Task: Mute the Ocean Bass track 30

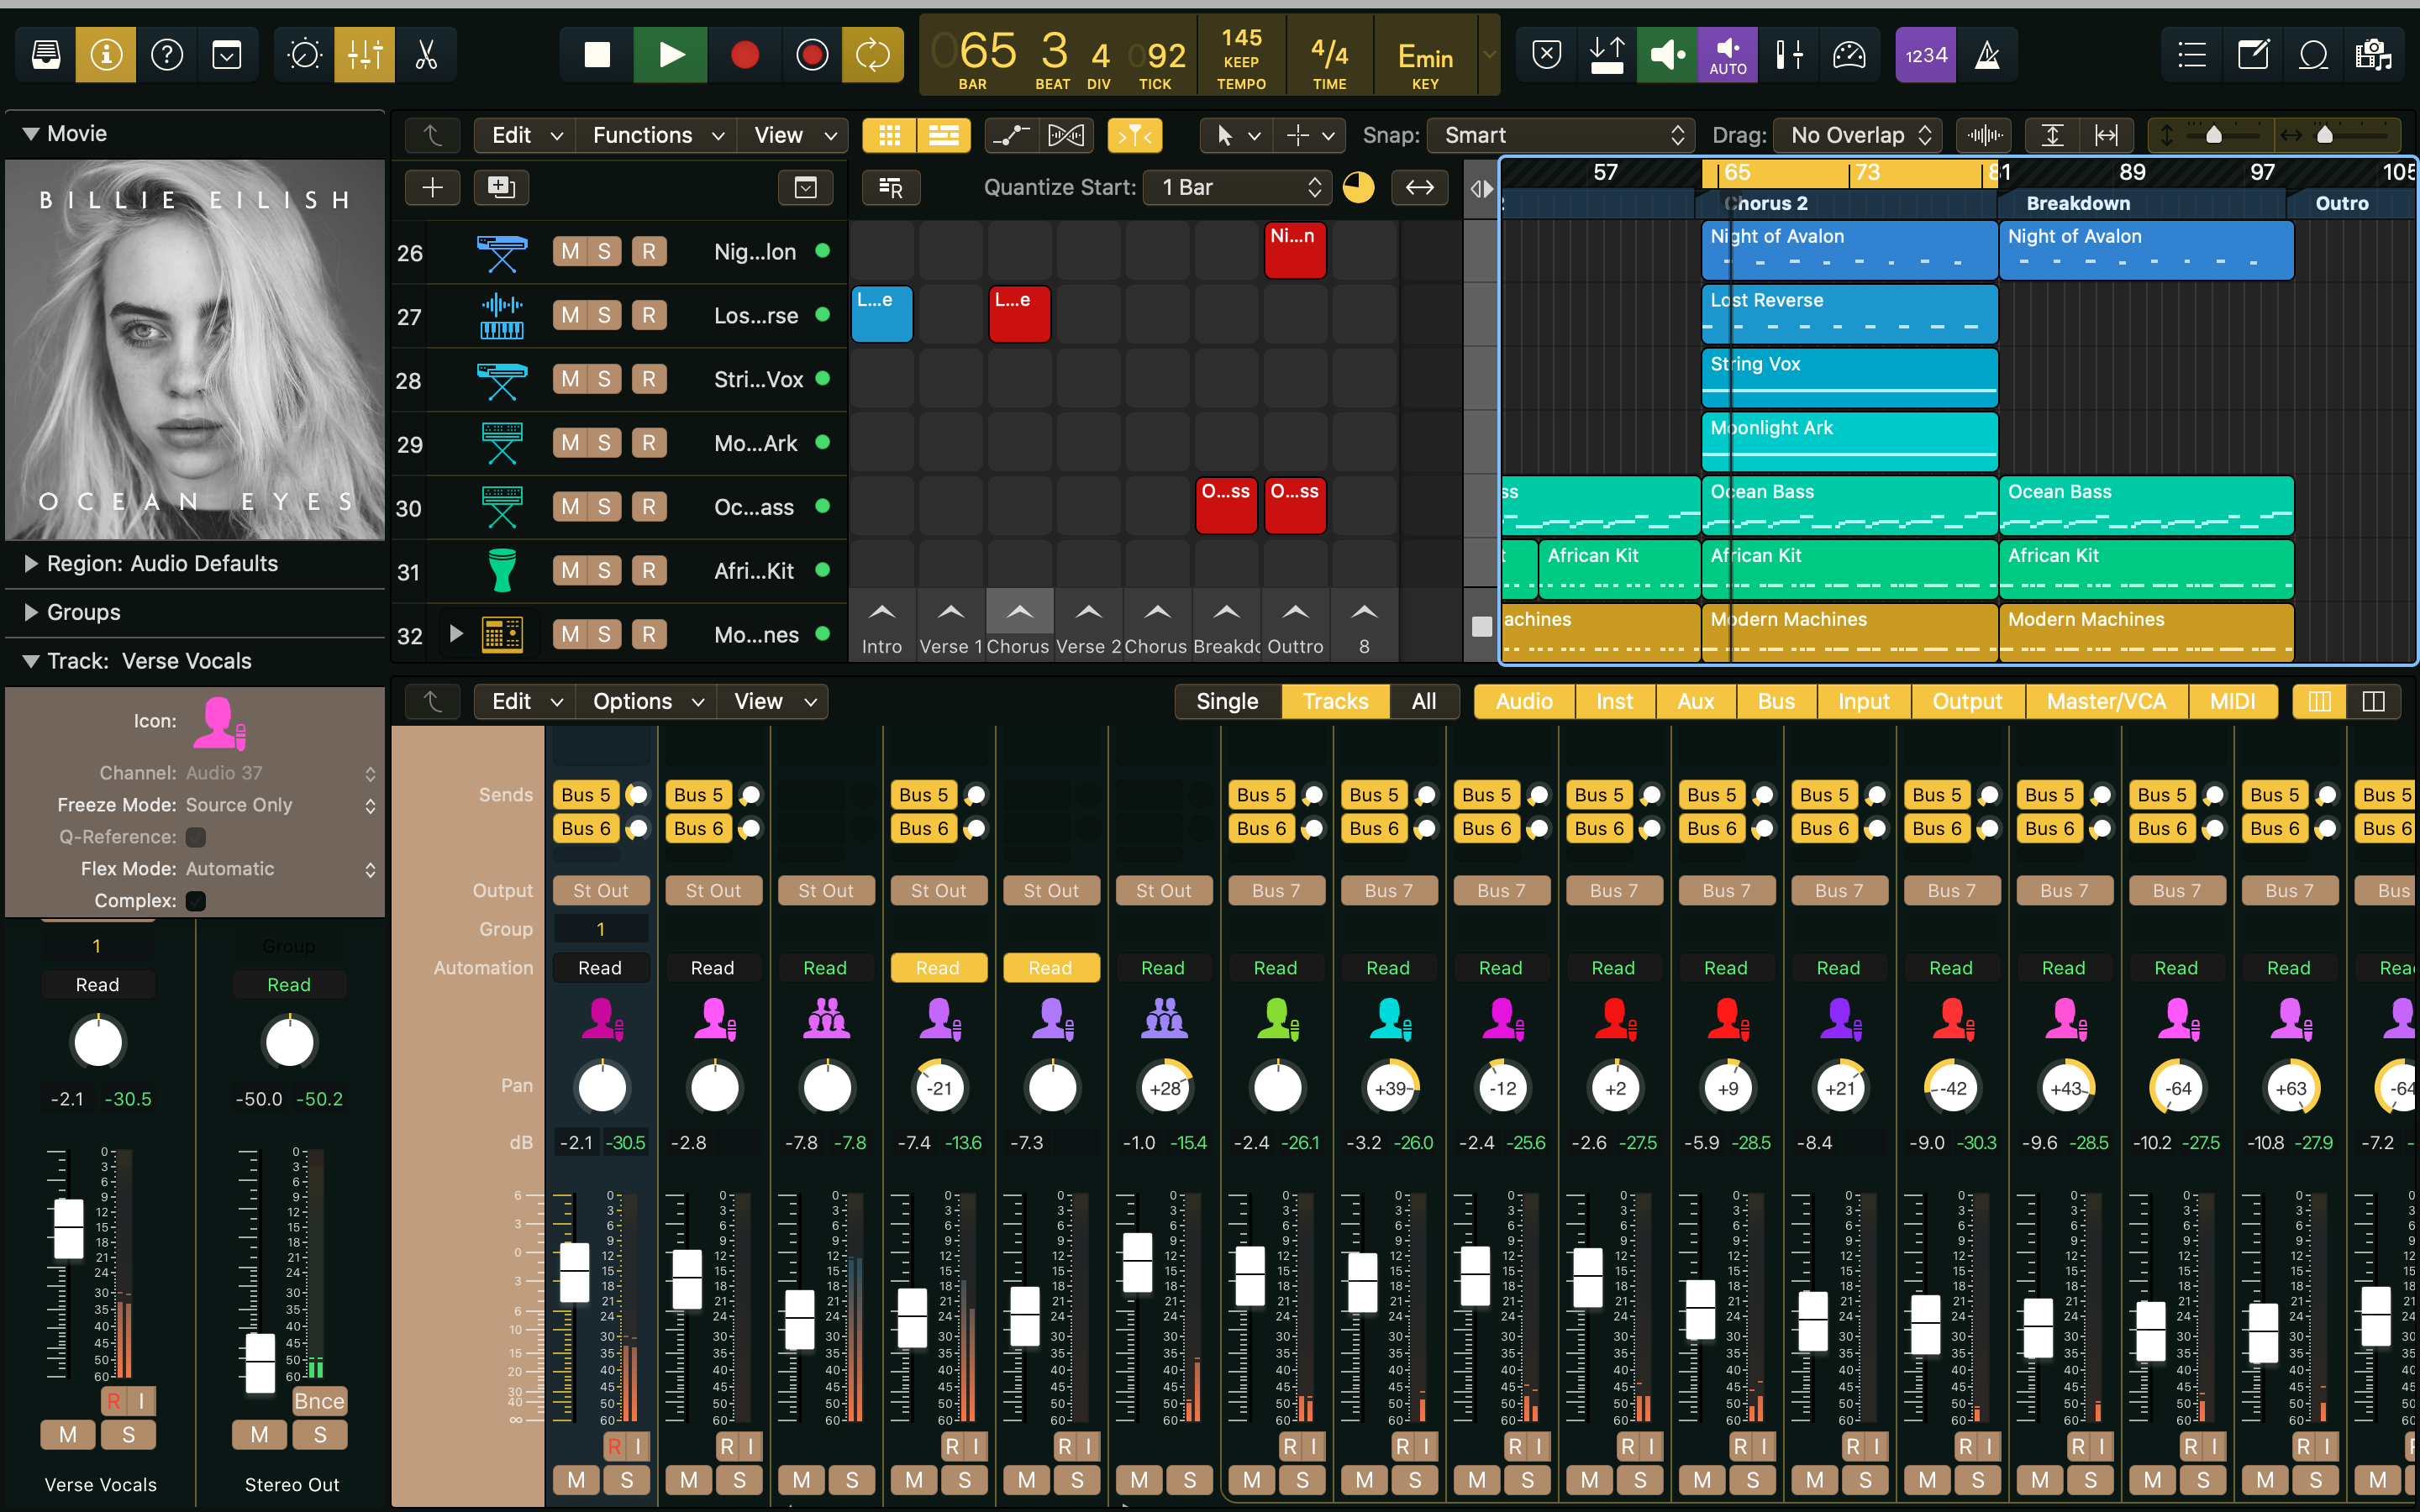Action: pos(570,507)
